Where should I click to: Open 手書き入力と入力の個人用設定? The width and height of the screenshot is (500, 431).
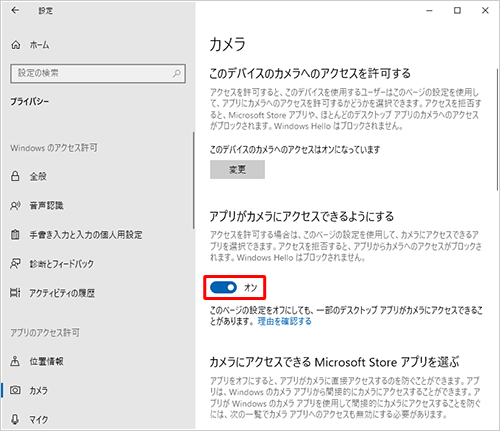click(86, 235)
